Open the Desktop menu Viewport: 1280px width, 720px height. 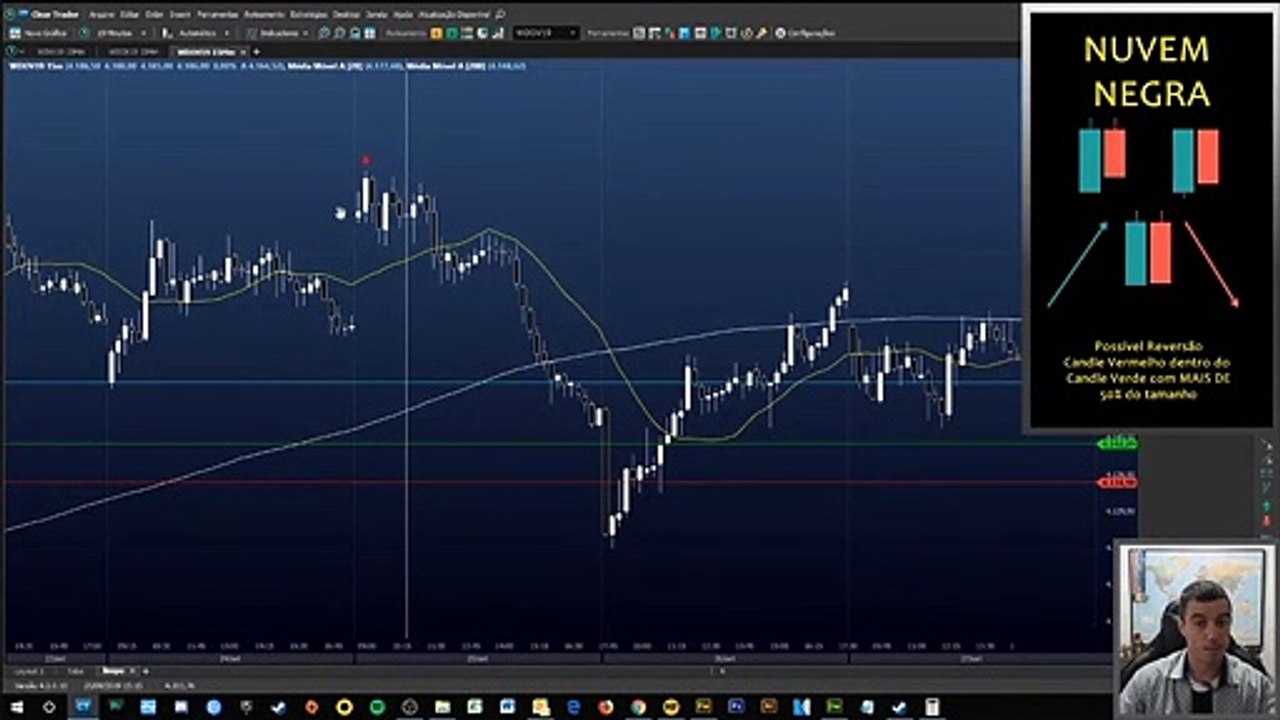tap(346, 15)
